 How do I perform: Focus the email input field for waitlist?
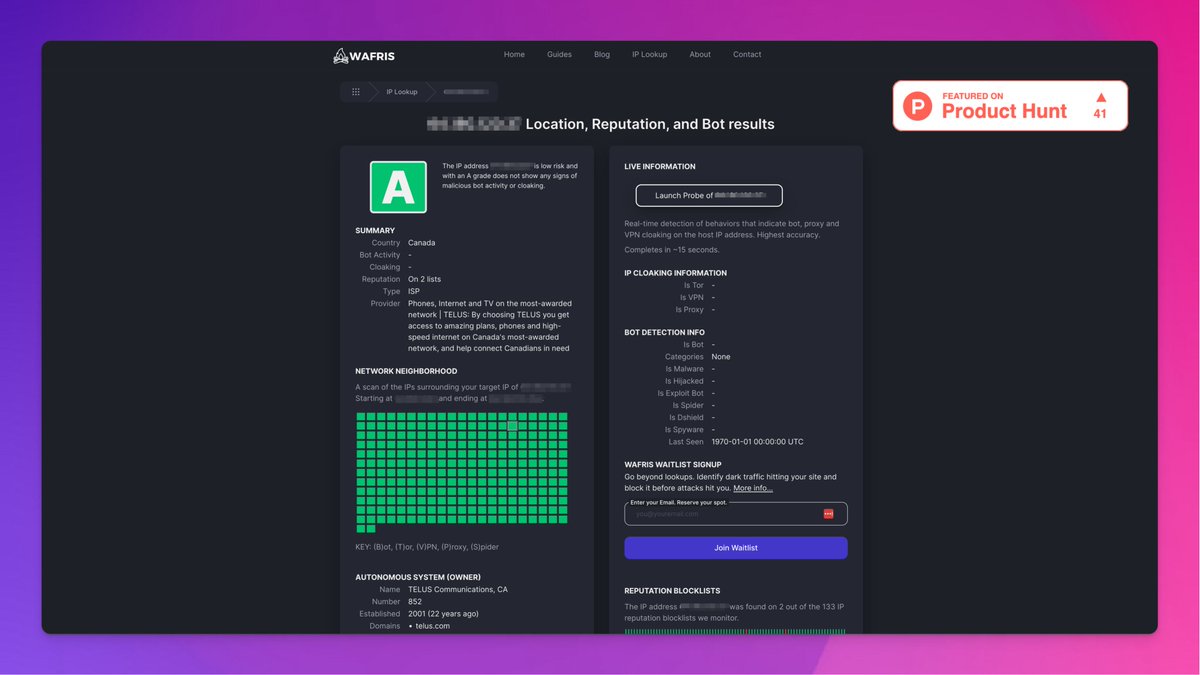tap(725, 514)
